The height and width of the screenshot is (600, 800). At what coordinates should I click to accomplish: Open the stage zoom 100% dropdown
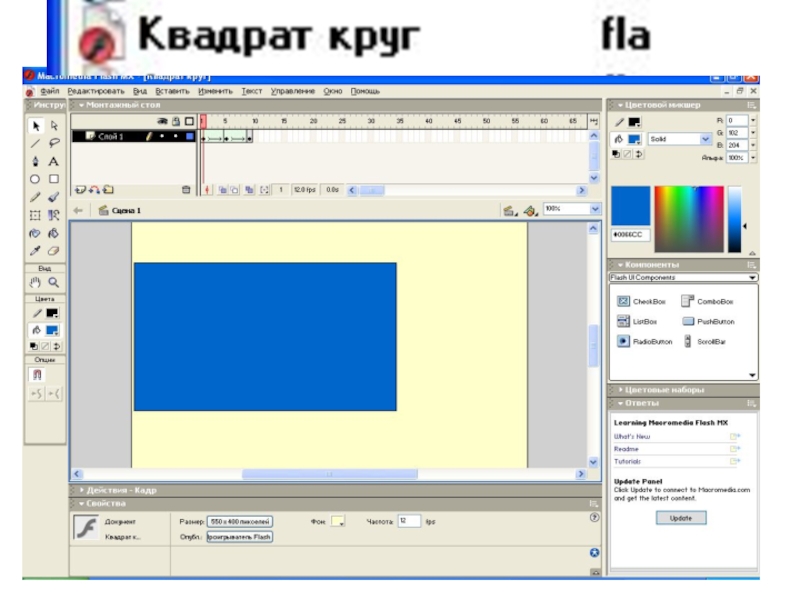tap(595, 209)
